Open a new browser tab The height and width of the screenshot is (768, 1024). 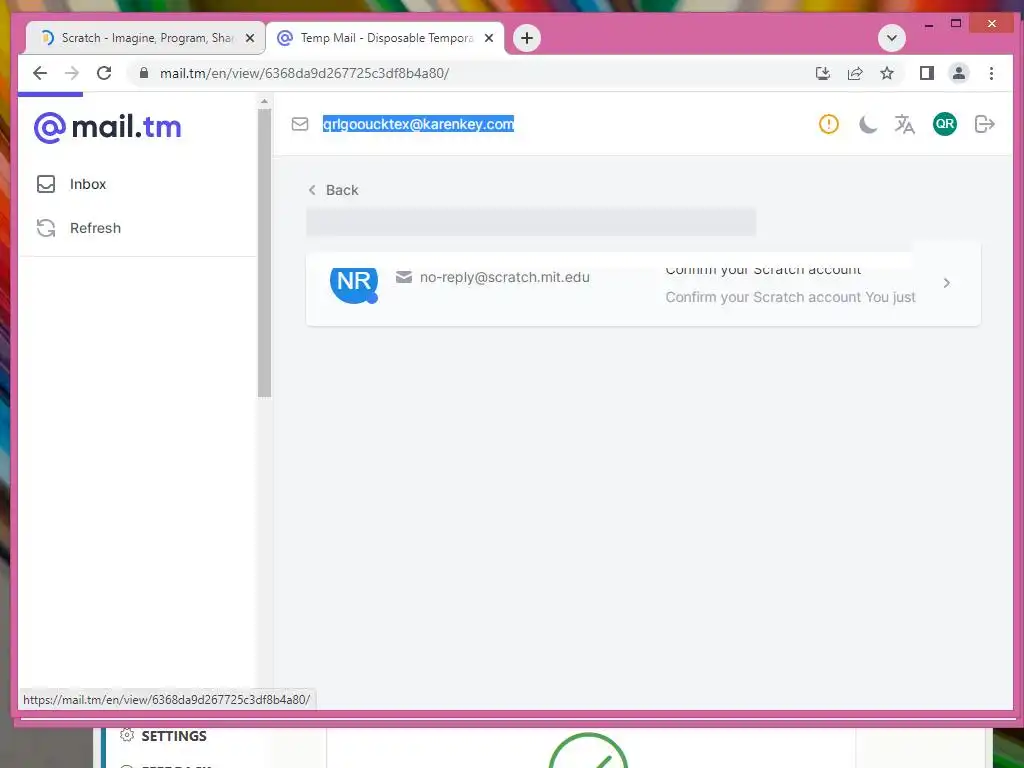pos(527,38)
